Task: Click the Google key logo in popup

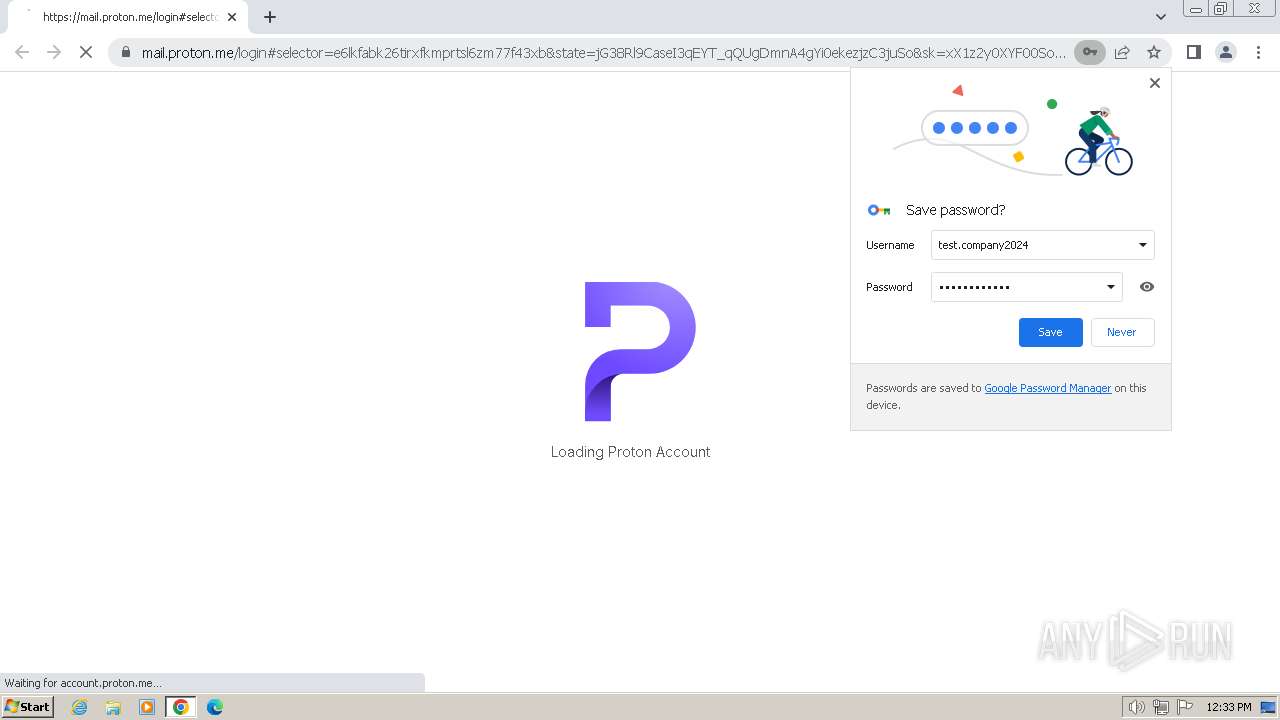Action: click(x=879, y=210)
